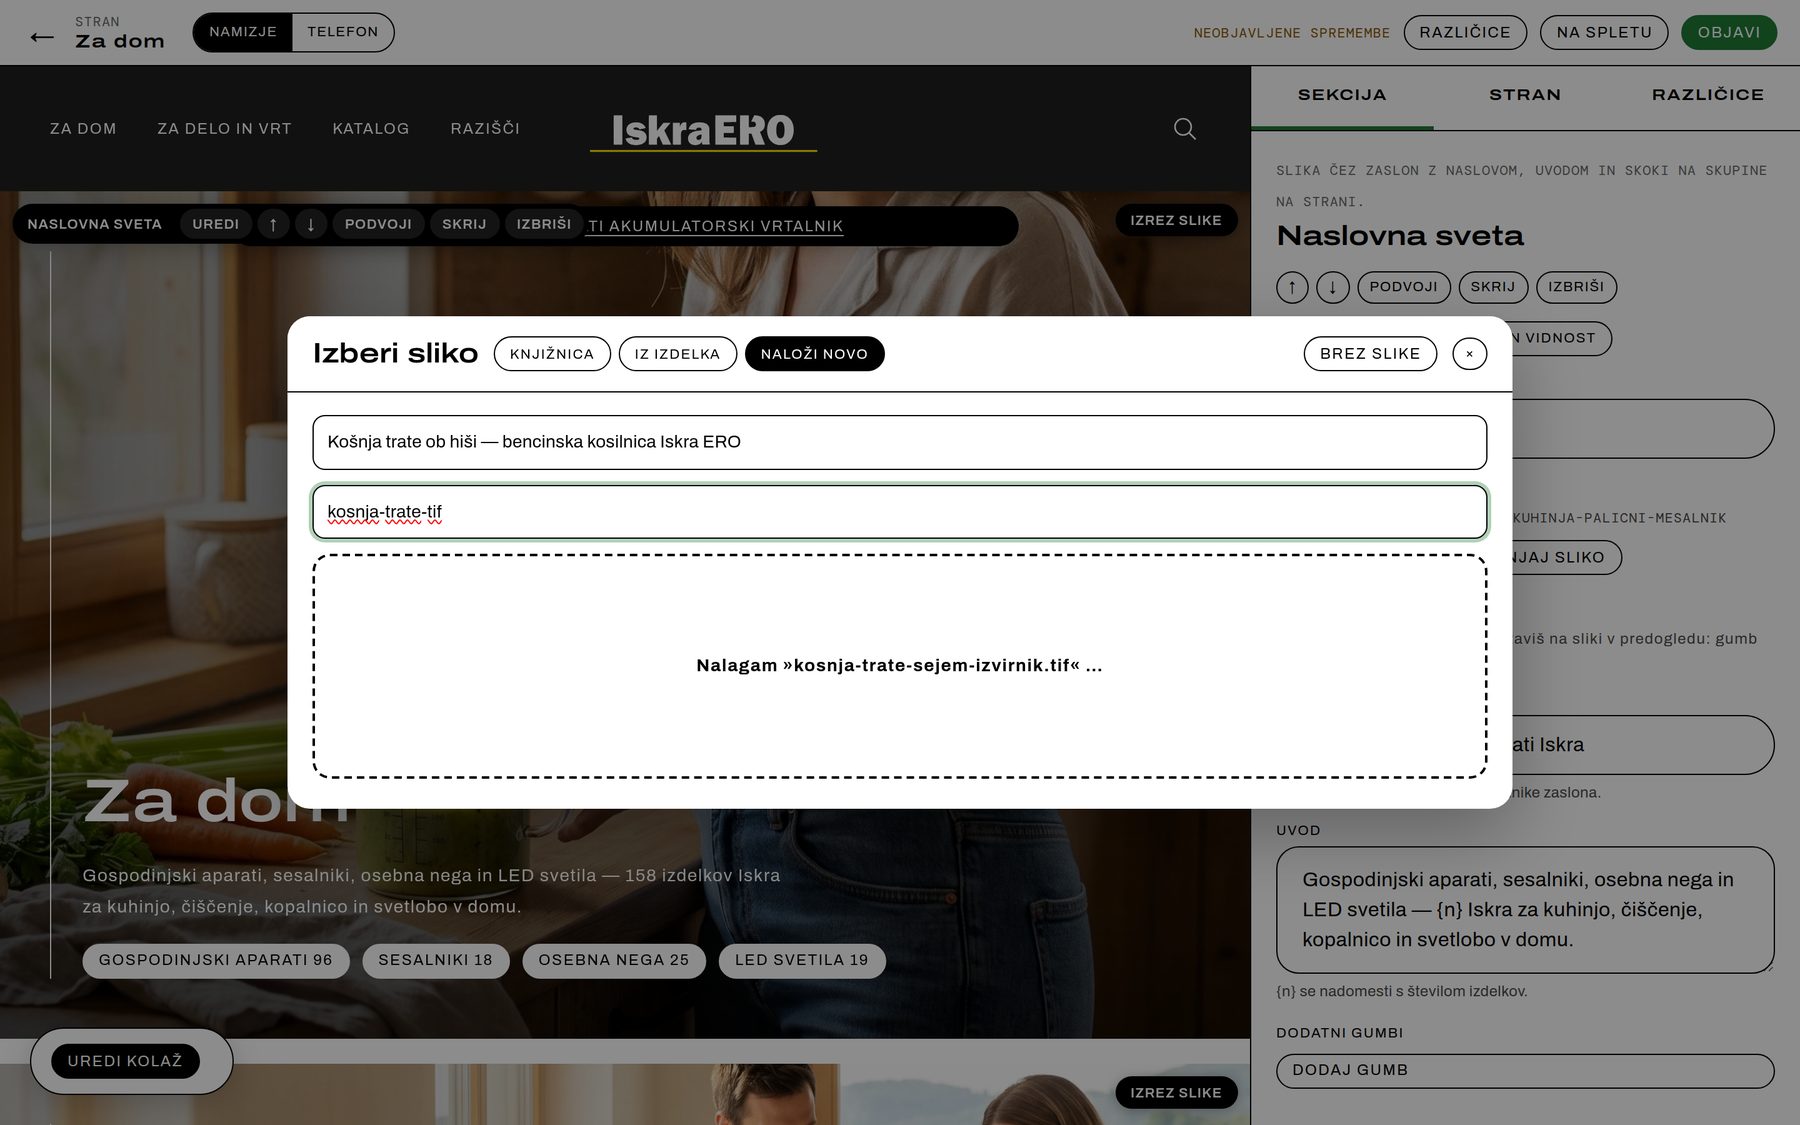The width and height of the screenshot is (1800, 1125).
Task: Open the Različice sidebar tab
Action: [x=1707, y=95]
